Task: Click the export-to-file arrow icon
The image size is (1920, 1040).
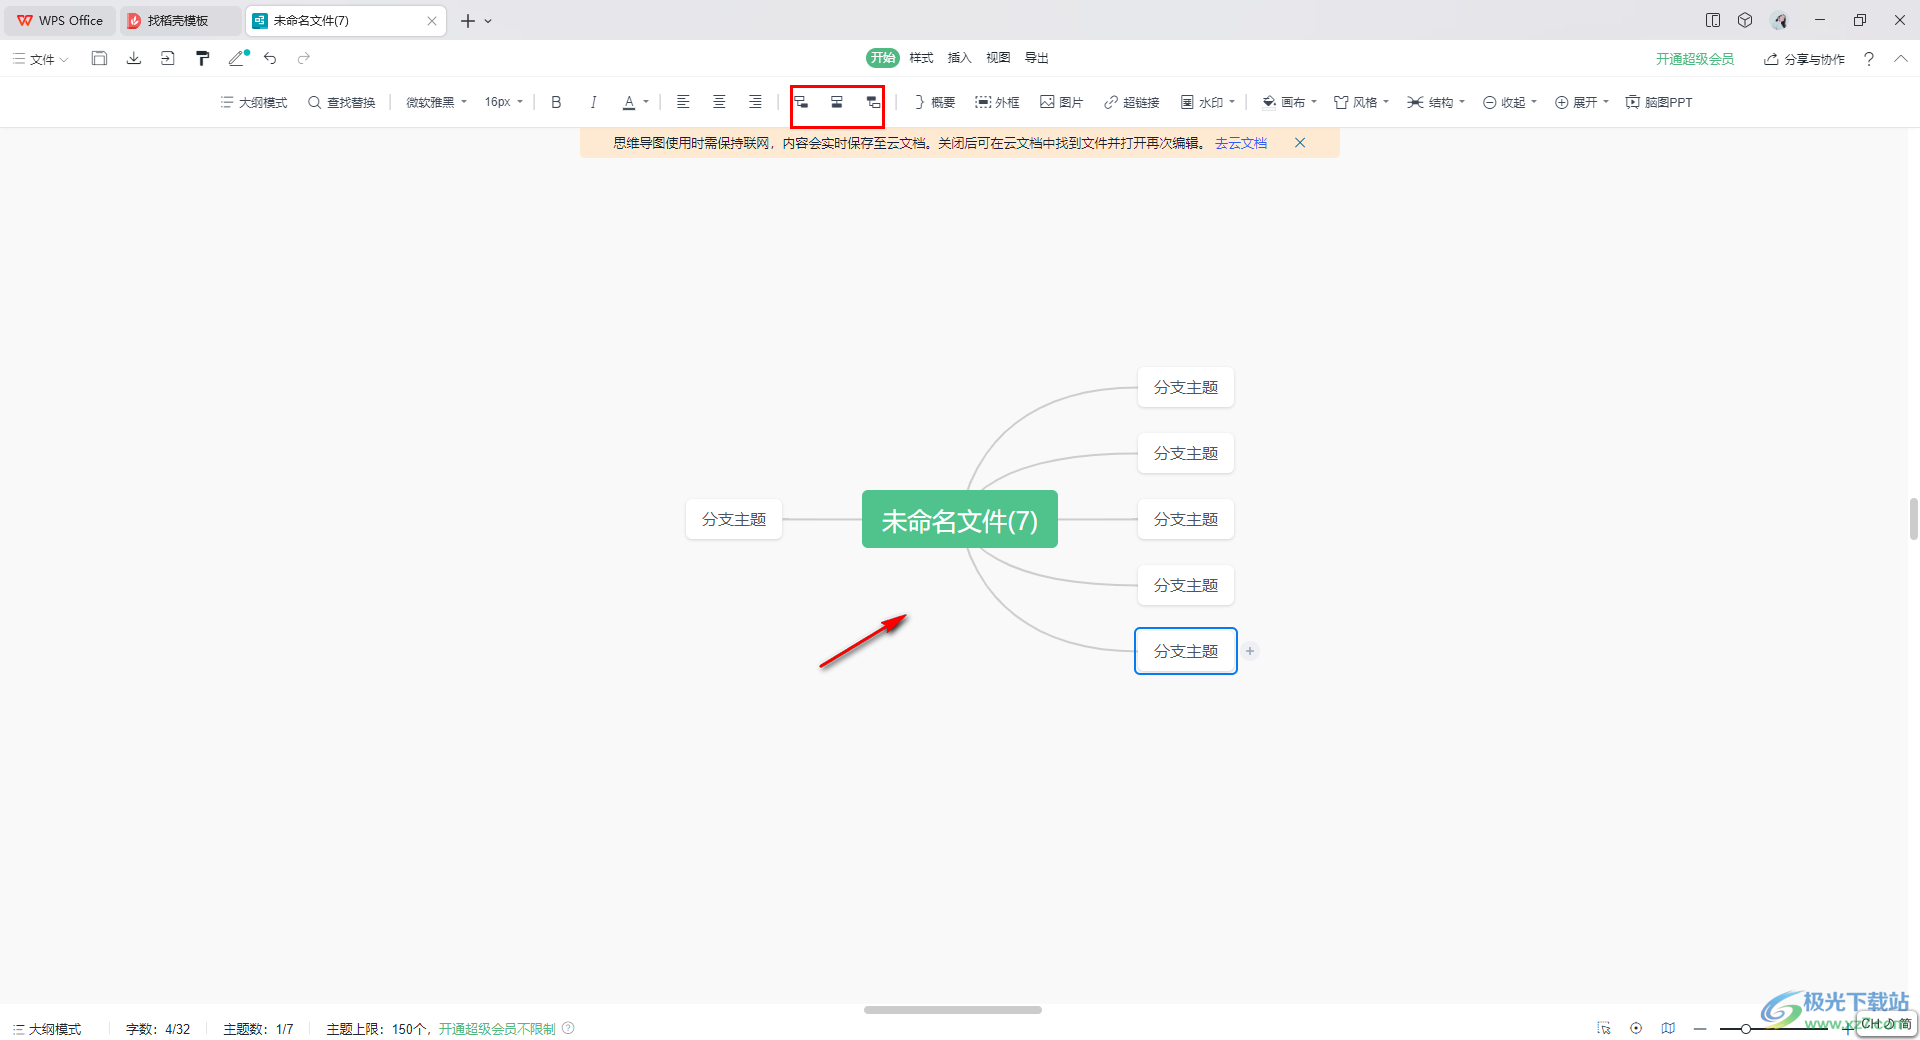Action: (x=168, y=58)
